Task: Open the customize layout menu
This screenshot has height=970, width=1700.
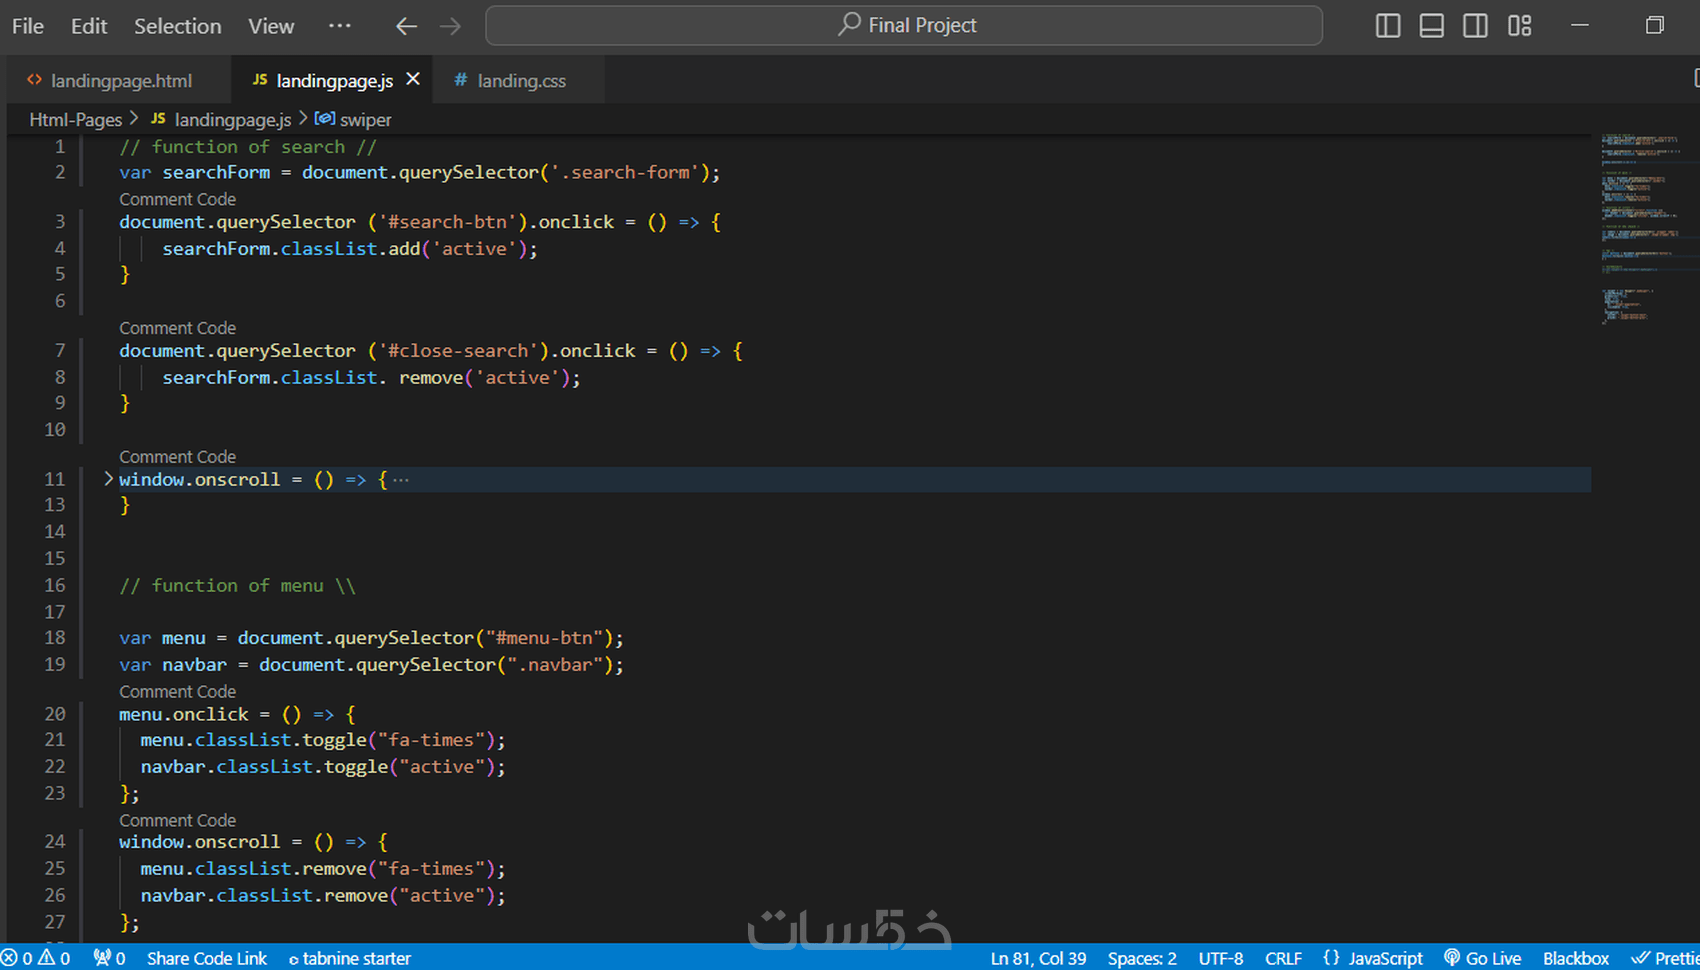Action: [x=1520, y=25]
